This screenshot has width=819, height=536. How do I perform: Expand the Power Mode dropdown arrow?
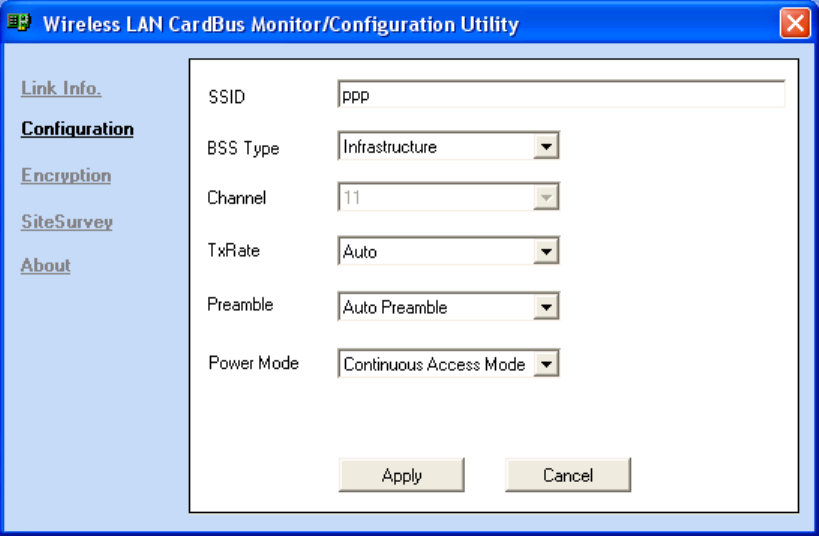tap(546, 364)
